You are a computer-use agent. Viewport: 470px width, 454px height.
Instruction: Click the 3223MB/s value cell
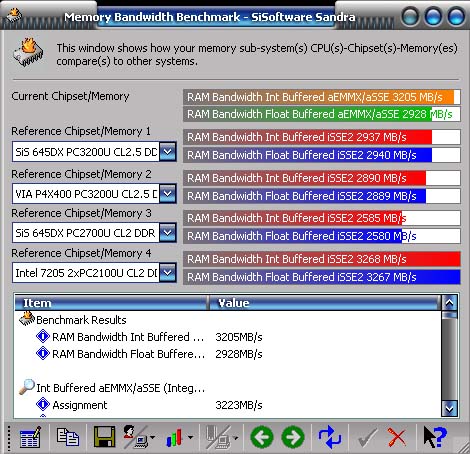click(x=239, y=405)
